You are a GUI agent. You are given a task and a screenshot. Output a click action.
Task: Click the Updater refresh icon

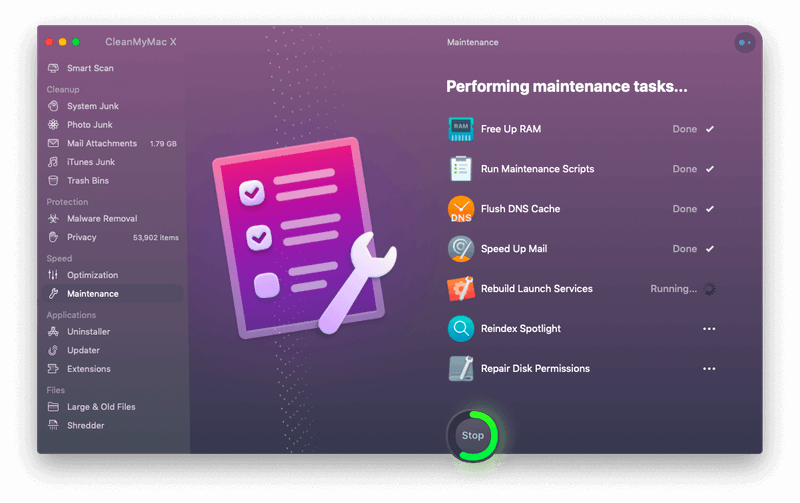53,350
